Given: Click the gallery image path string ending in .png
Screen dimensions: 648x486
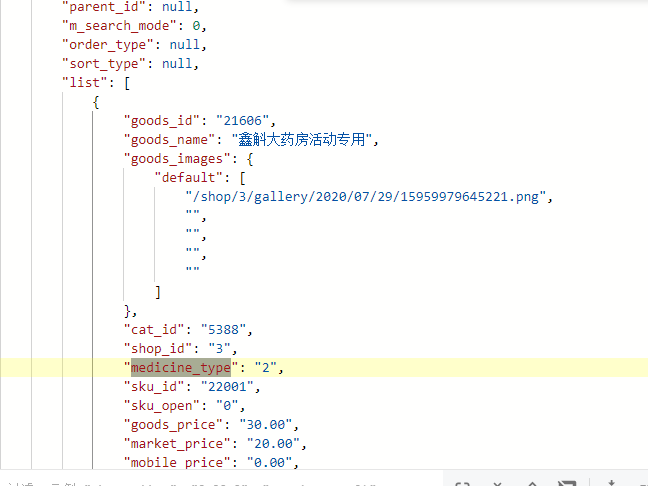Looking at the screenshot, I should point(368,196).
